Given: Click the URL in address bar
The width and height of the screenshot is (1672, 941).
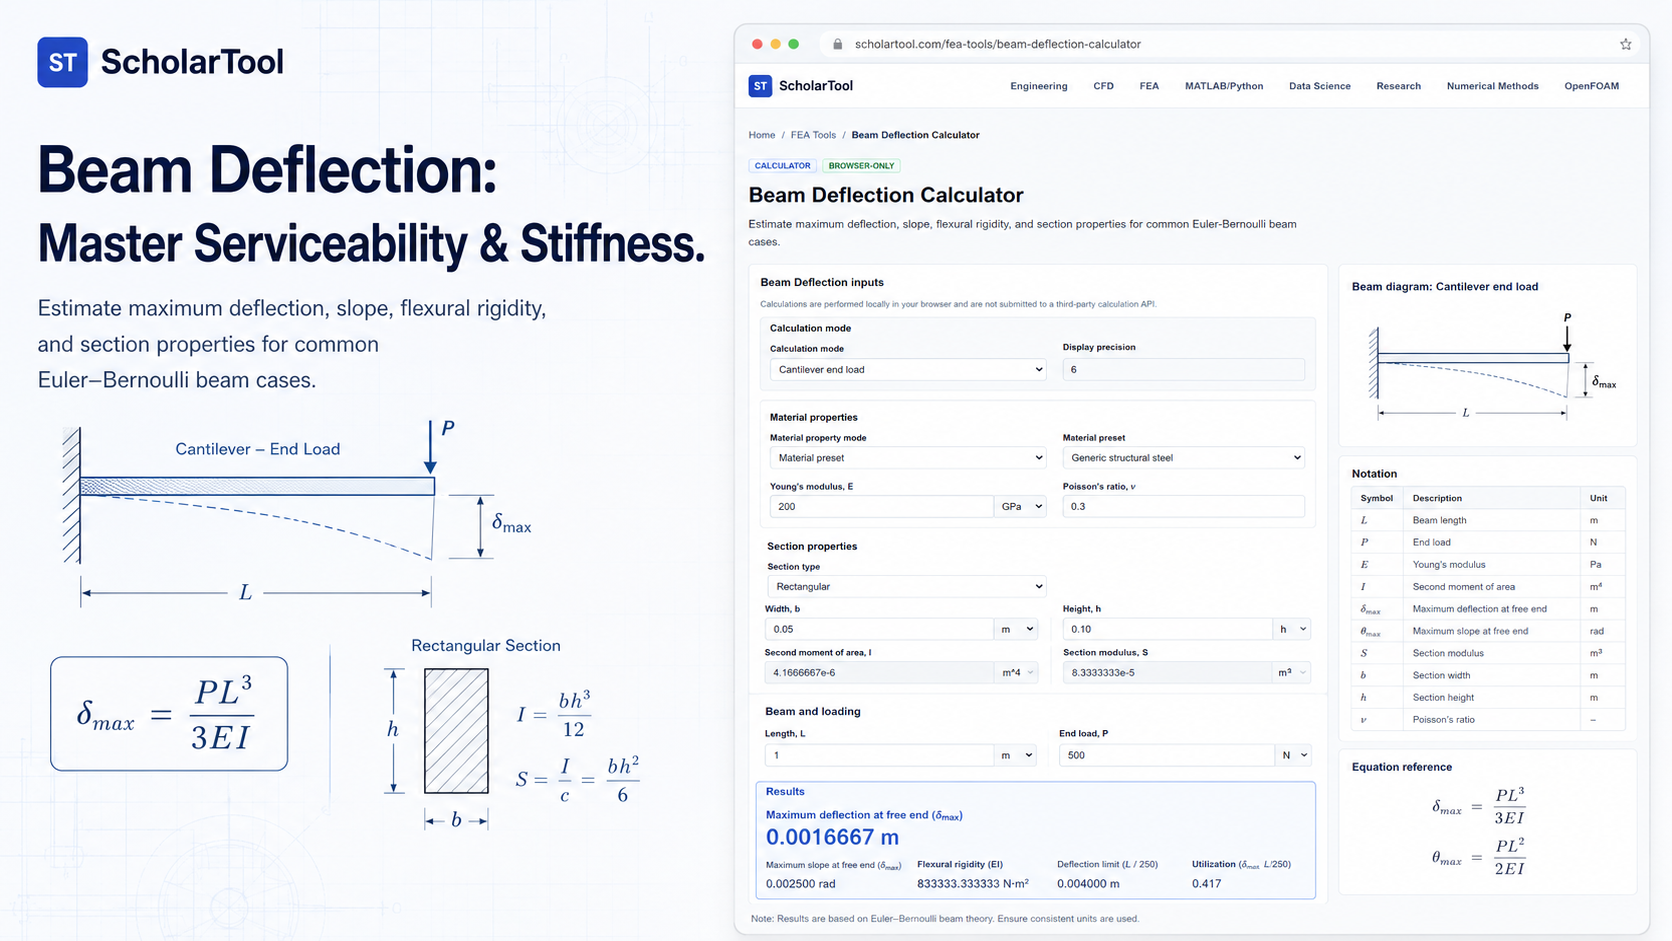Looking at the screenshot, I should point(997,44).
